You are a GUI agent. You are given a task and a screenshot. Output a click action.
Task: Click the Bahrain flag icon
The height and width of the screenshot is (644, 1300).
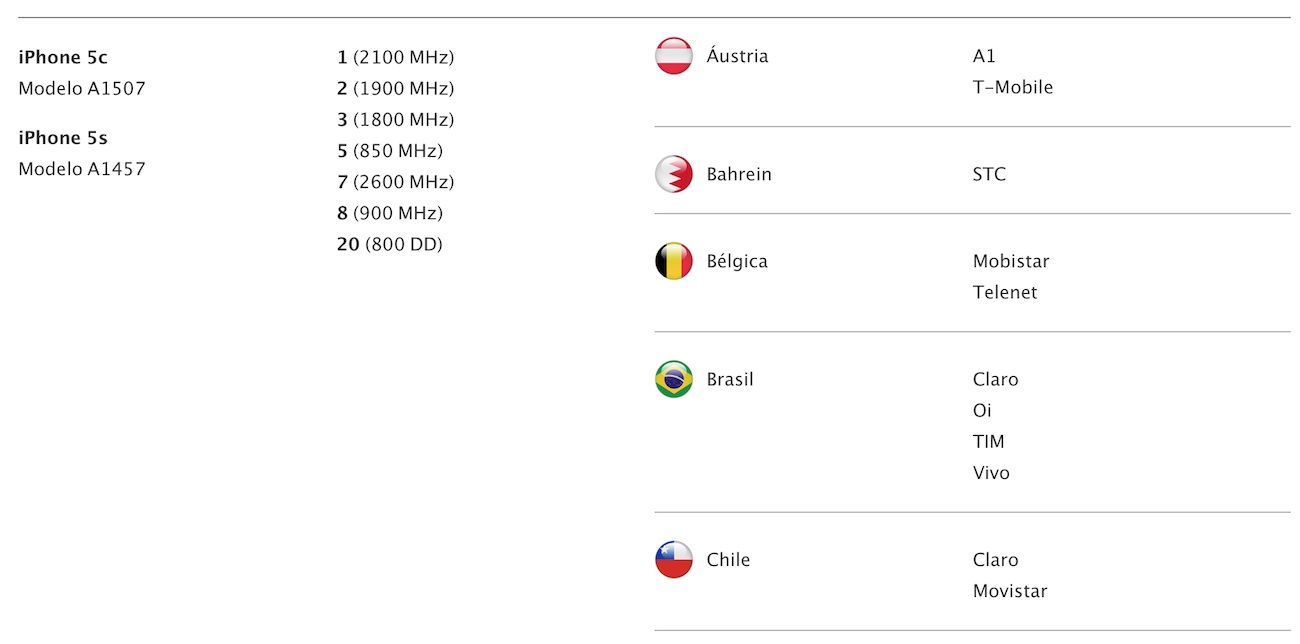673,174
